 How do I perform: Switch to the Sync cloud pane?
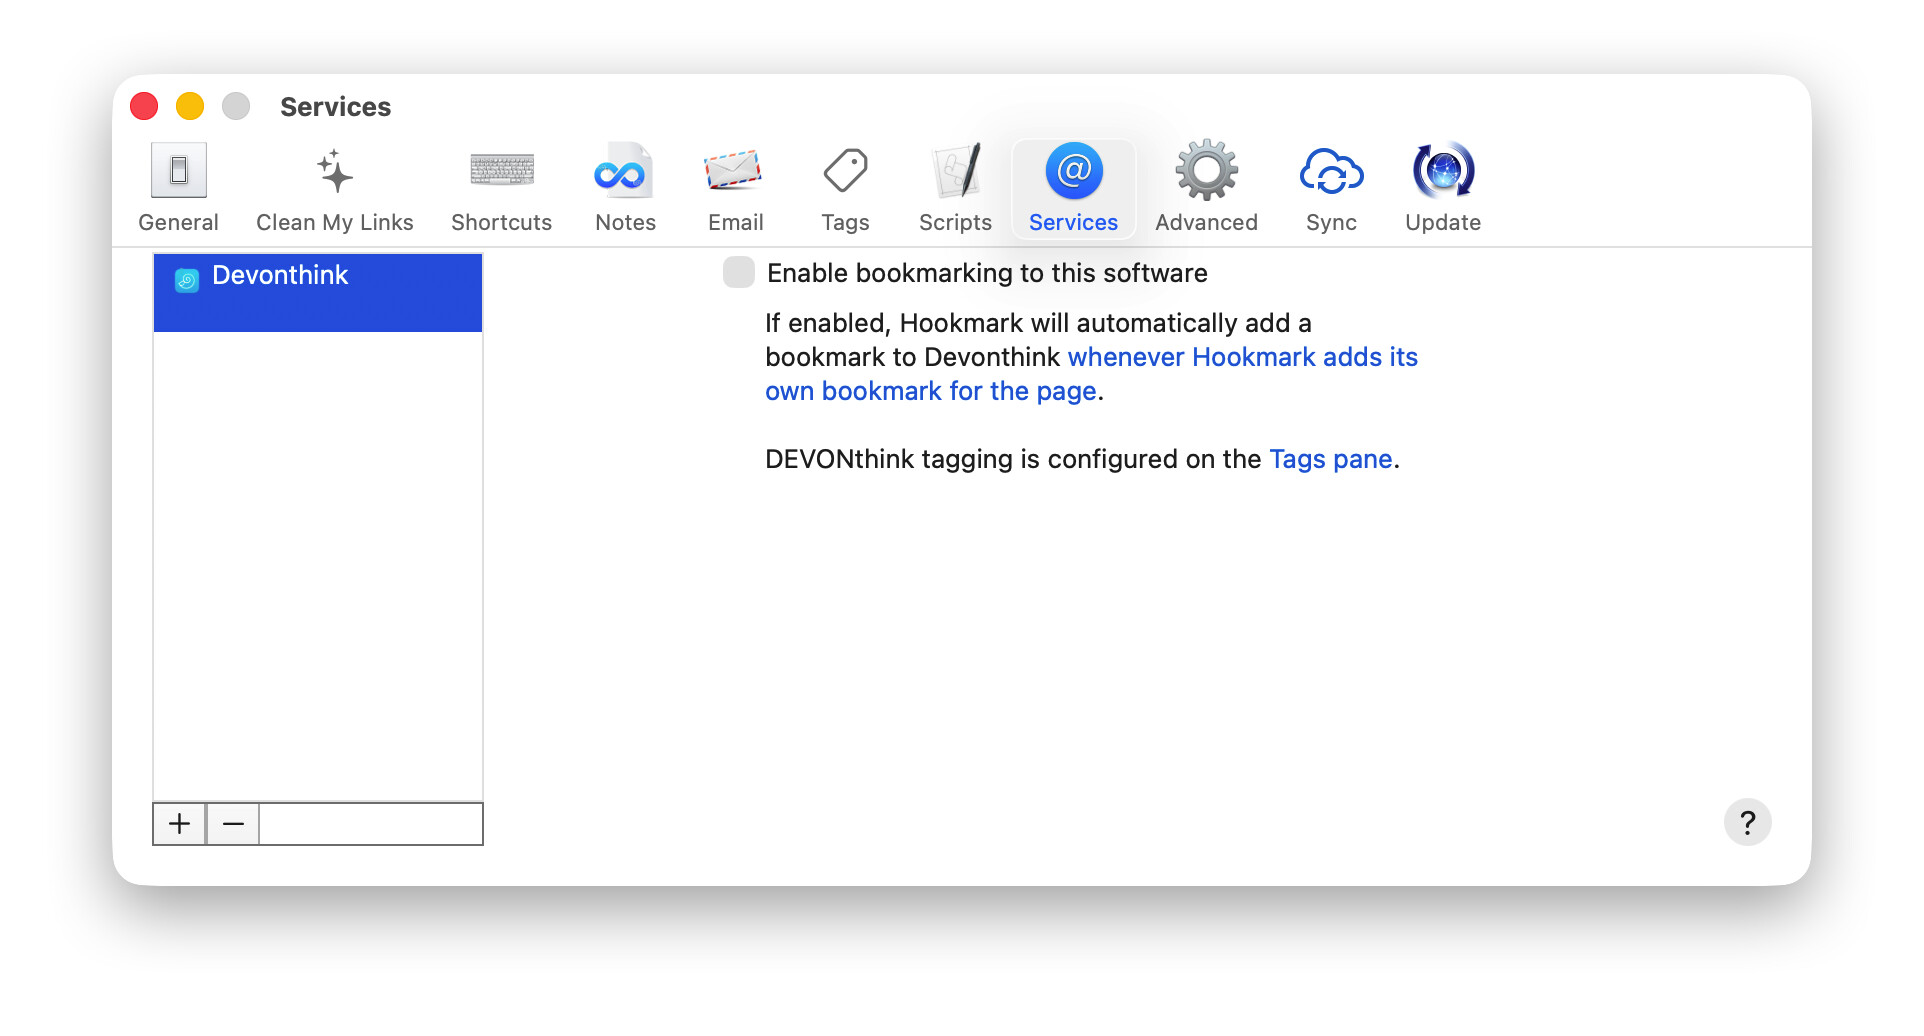tap(1331, 188)
